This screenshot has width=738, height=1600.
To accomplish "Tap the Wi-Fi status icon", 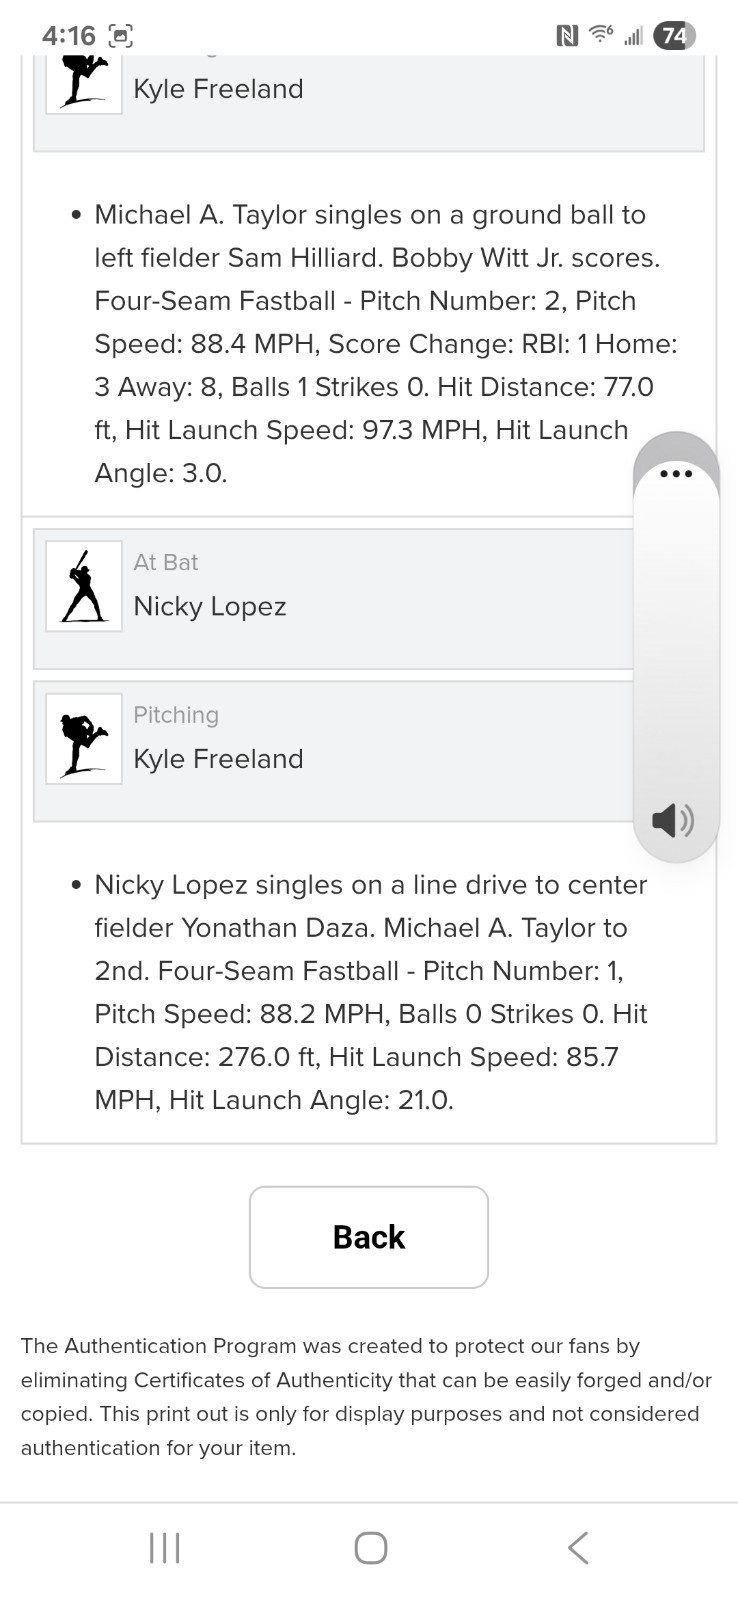I will (601, 35).
